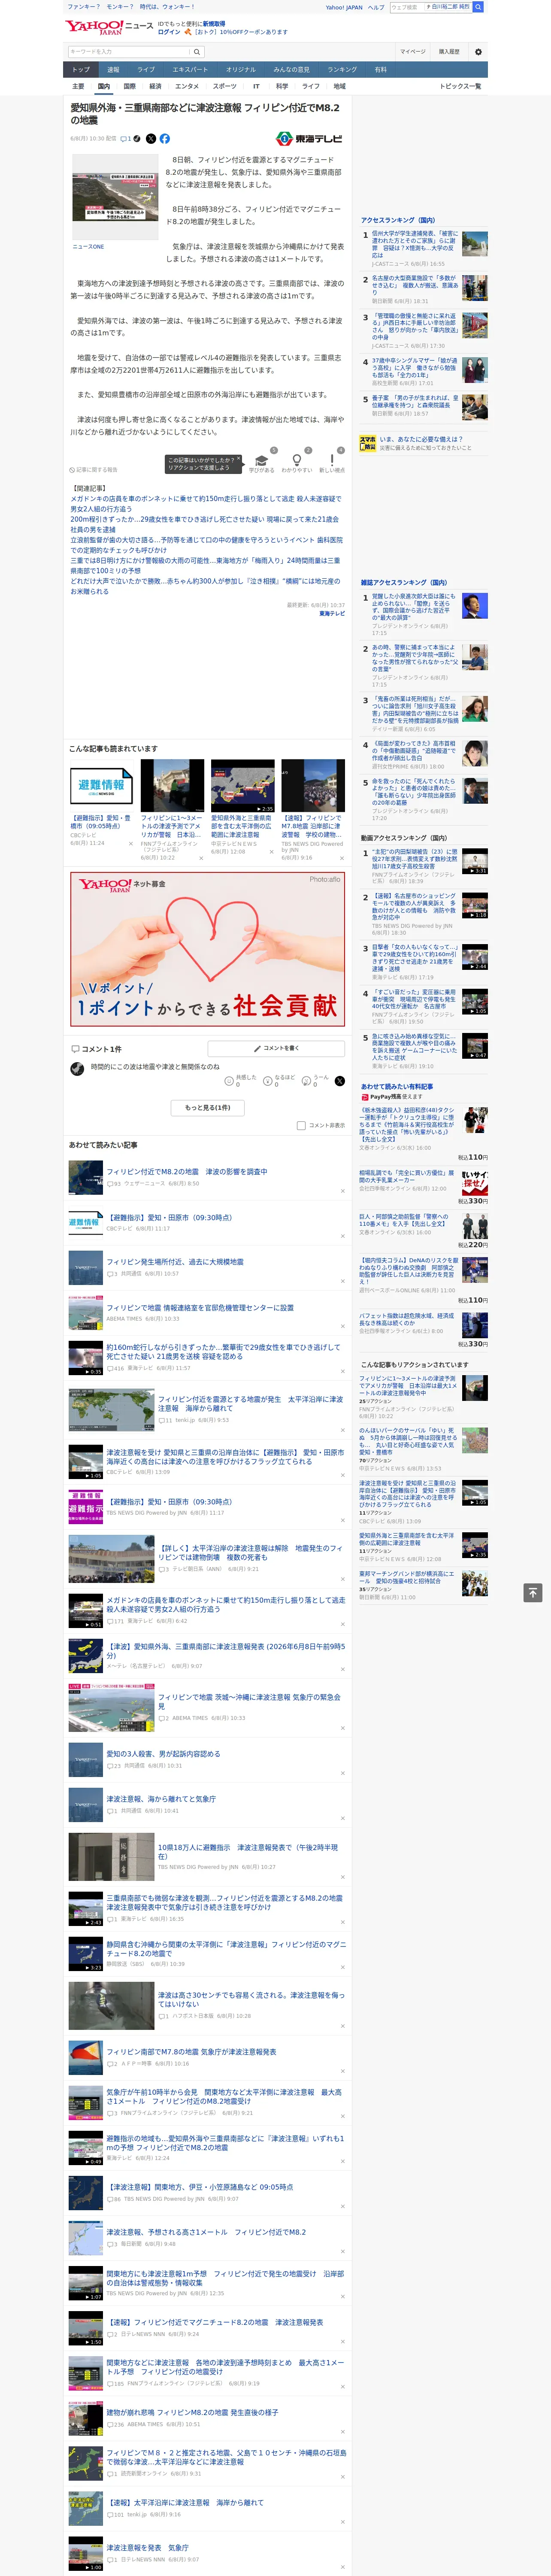
Task: Open the エキスパート tab
Action: 190,70
